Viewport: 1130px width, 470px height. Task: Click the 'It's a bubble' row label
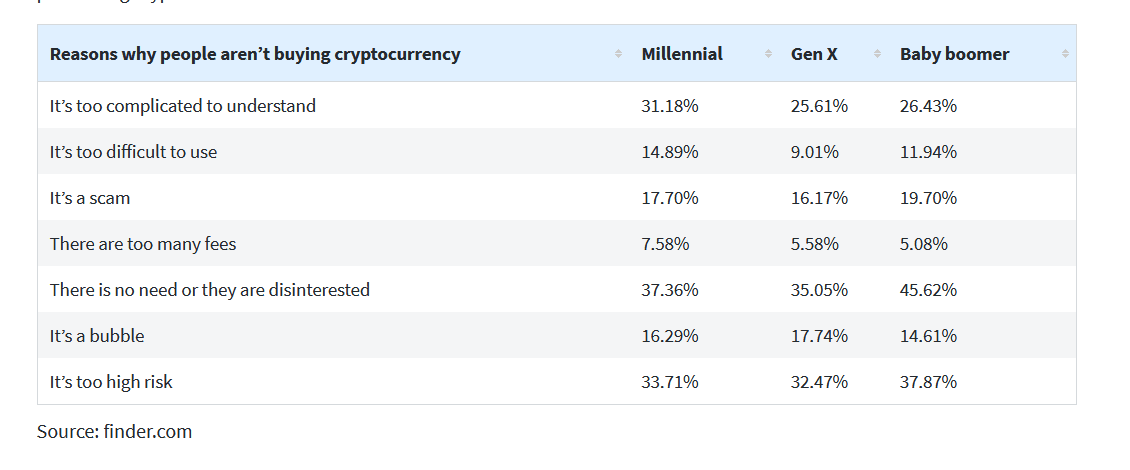click(97, 336)
